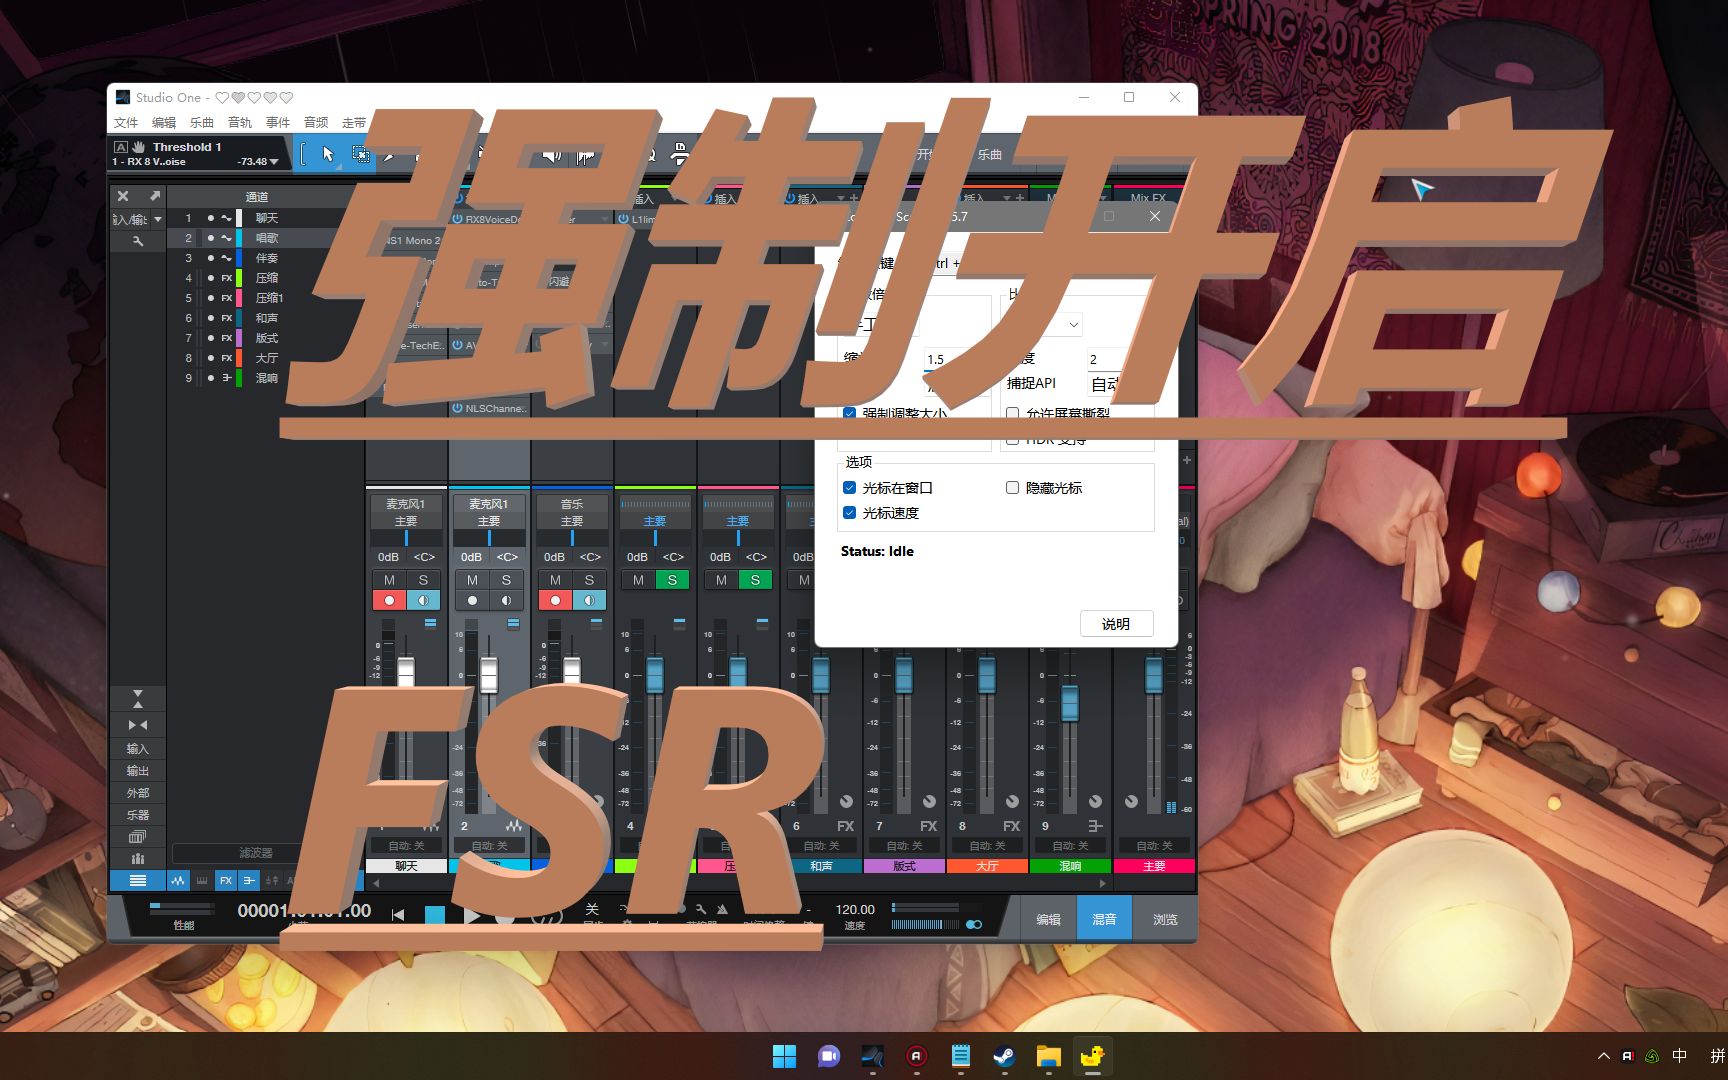Check the 隐藏光标 checkbox
Image resolution: width=1728 pixels, height=1080 pixels.
pos(1012,488)
